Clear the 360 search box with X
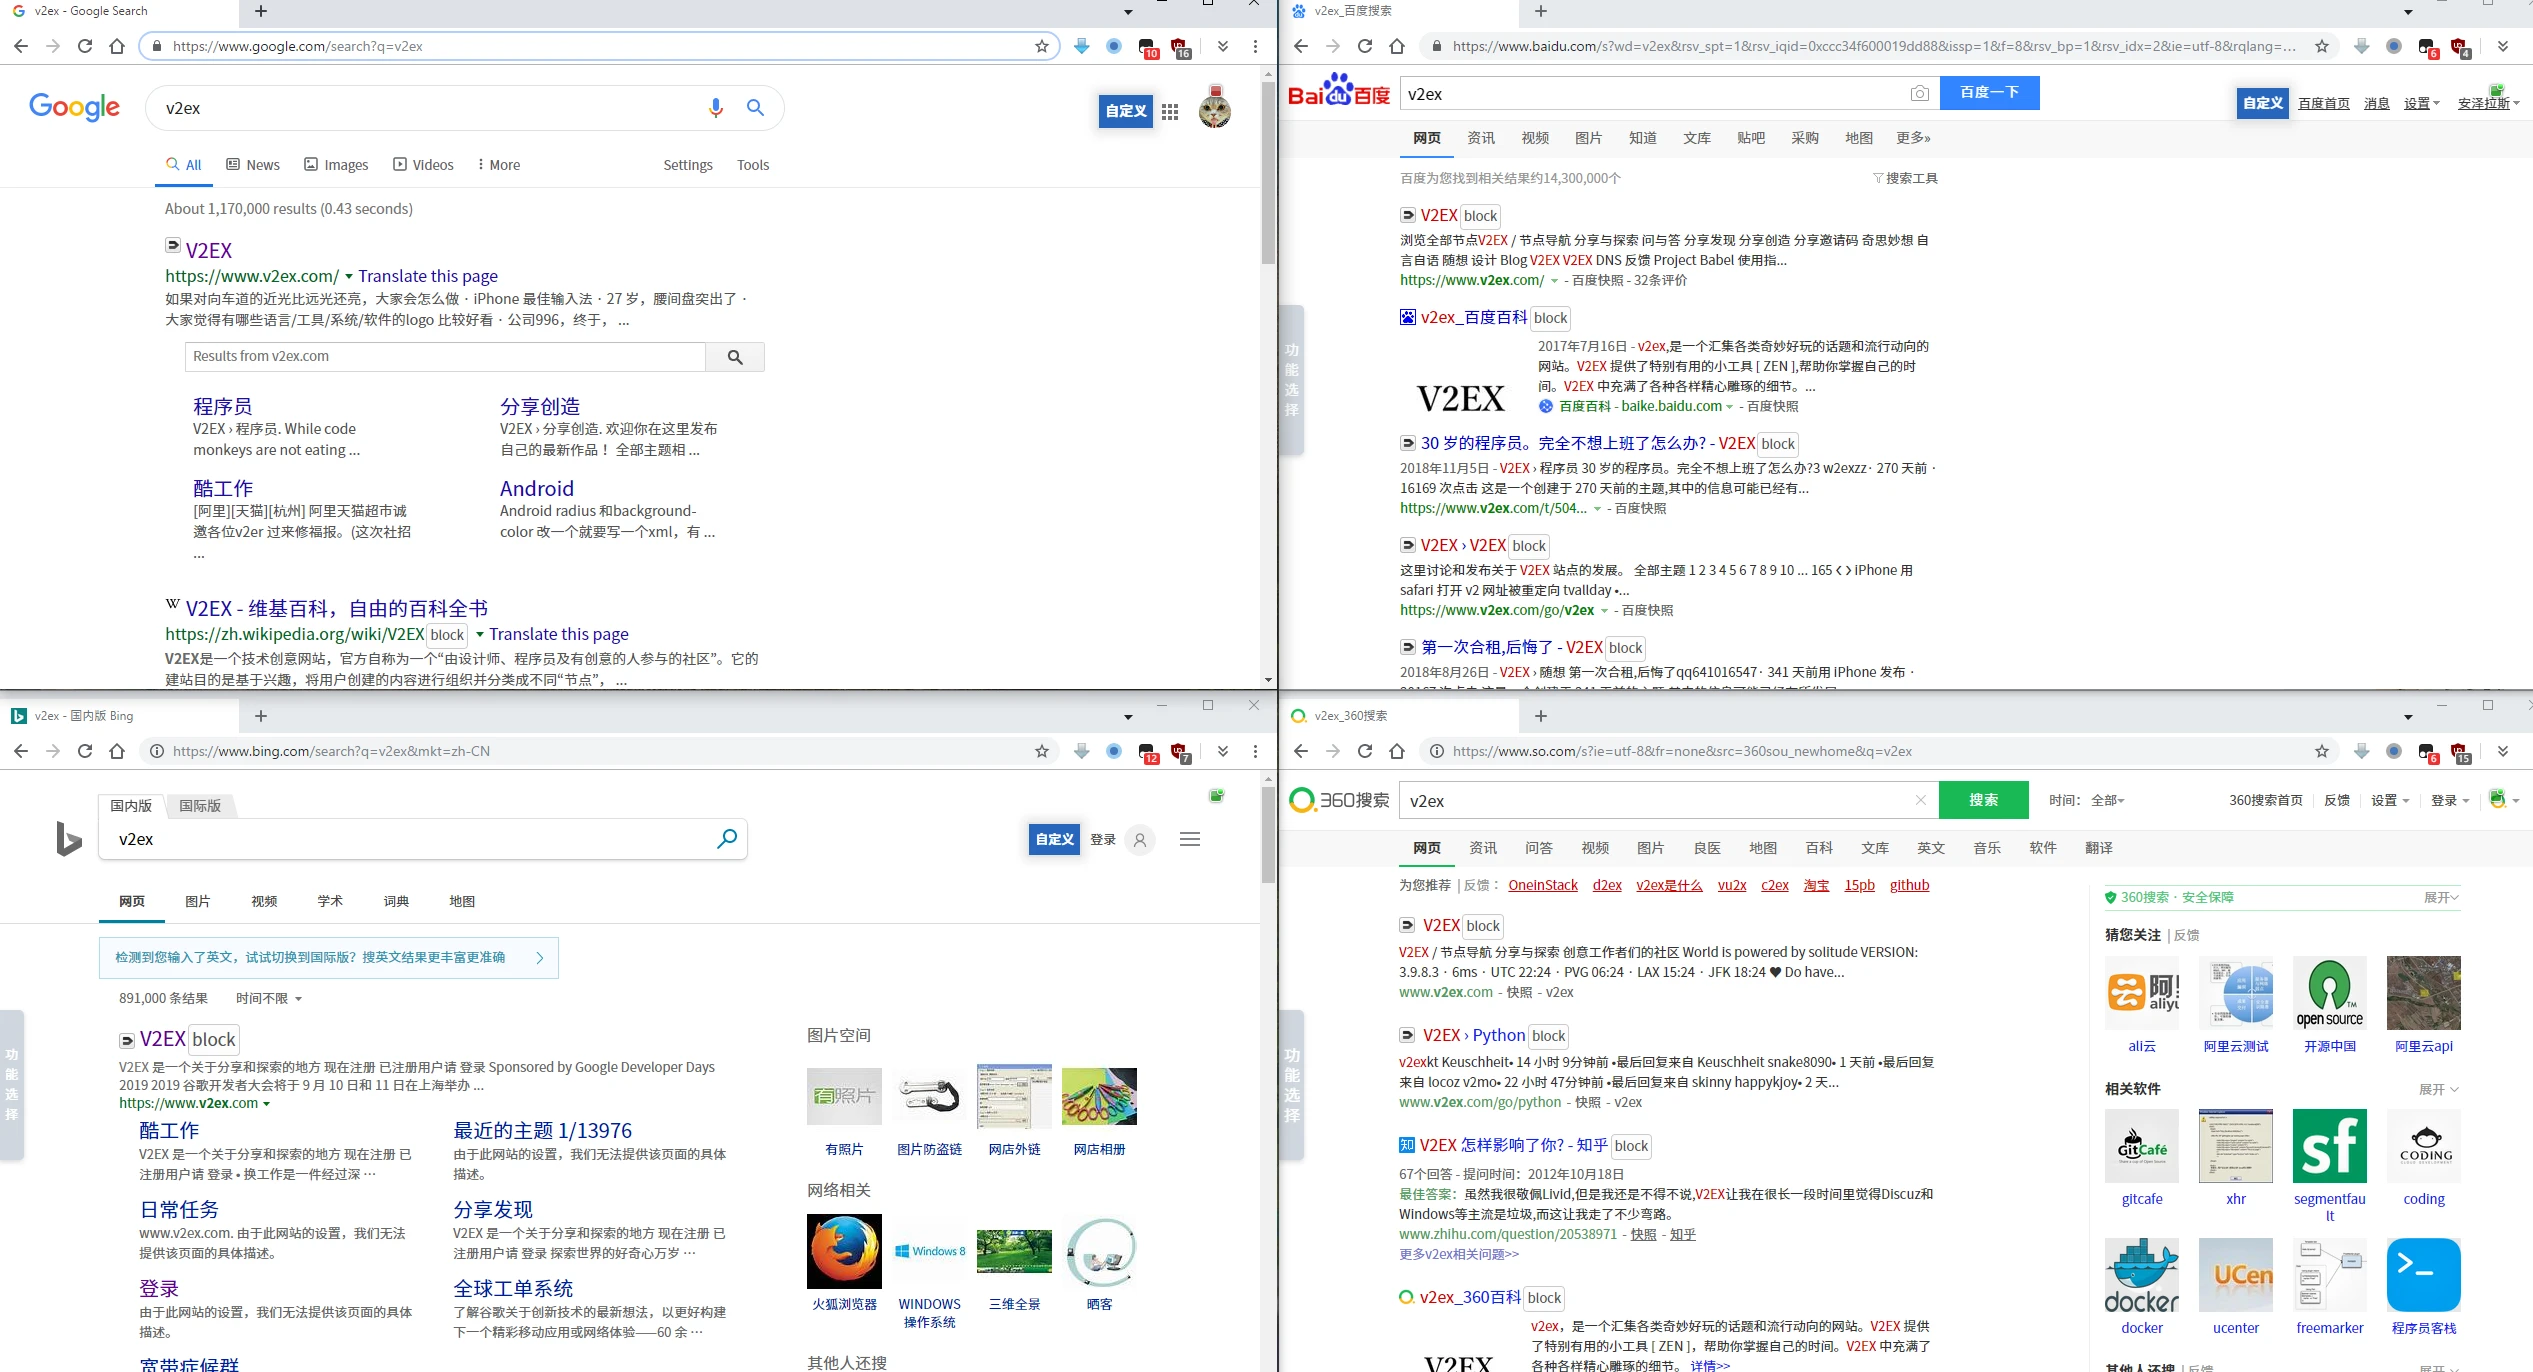This screenshot has width=2533, height=1372. (1920, 800)
